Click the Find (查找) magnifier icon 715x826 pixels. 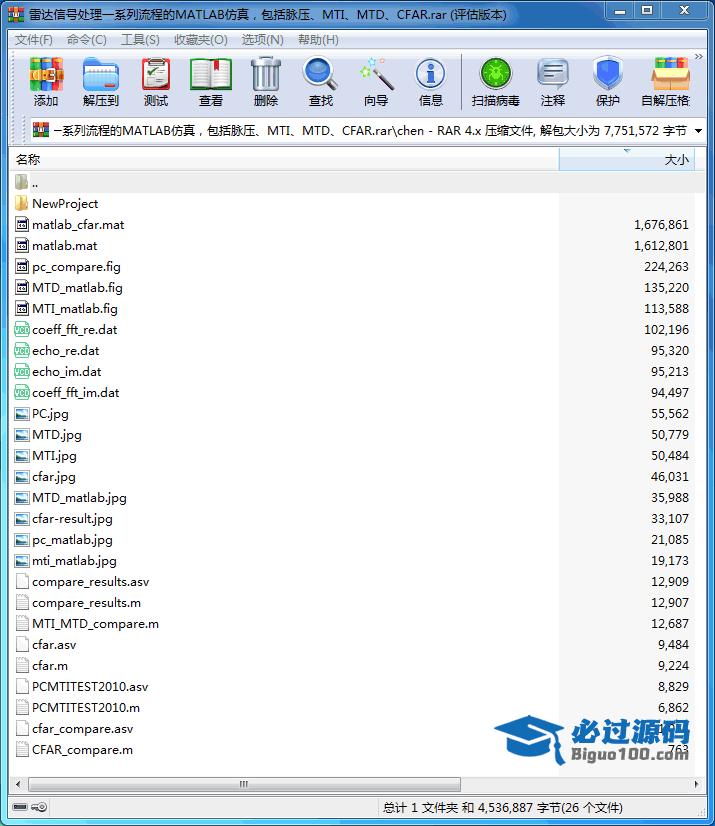[x=320, y=75]
